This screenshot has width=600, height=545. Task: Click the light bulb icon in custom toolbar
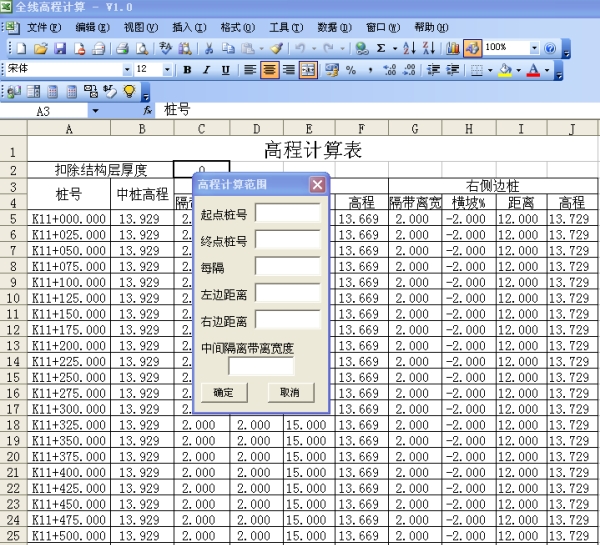129,91
